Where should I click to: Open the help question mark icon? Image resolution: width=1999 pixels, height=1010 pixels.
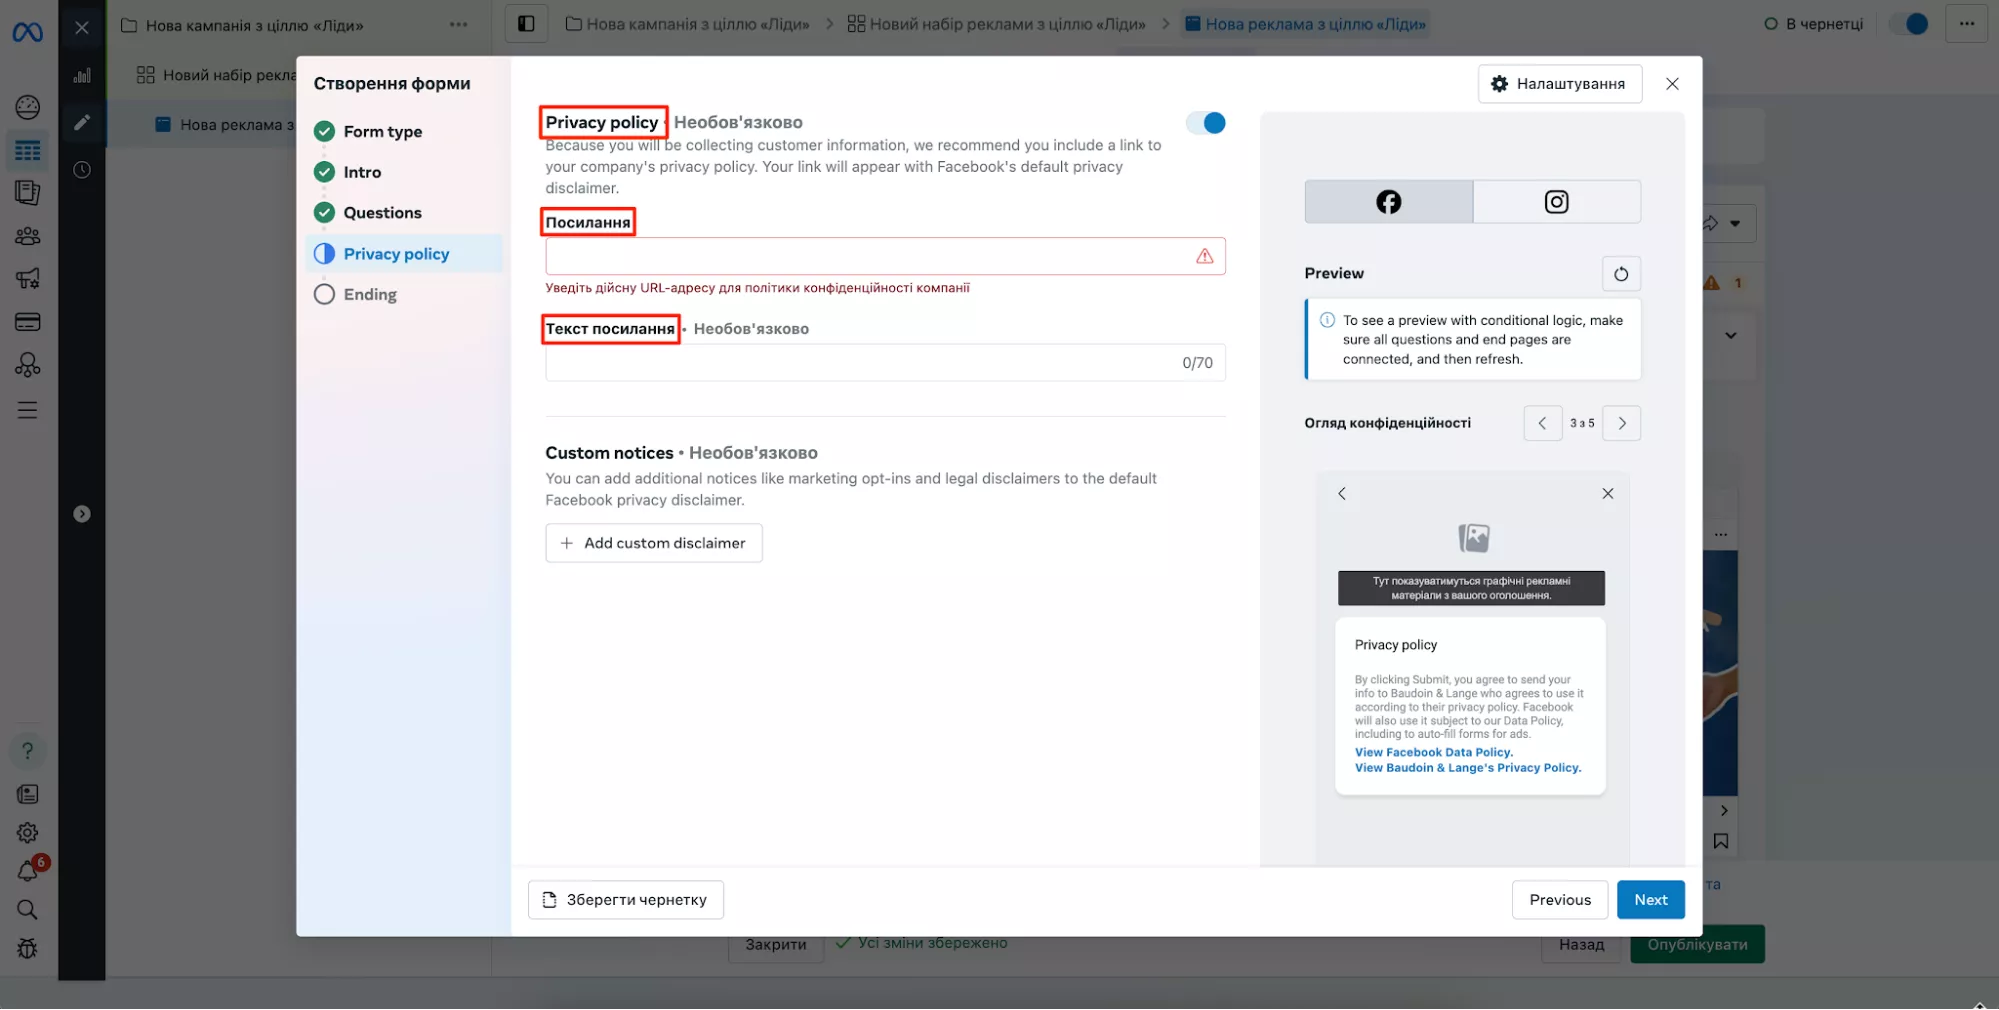click(27, 750)
